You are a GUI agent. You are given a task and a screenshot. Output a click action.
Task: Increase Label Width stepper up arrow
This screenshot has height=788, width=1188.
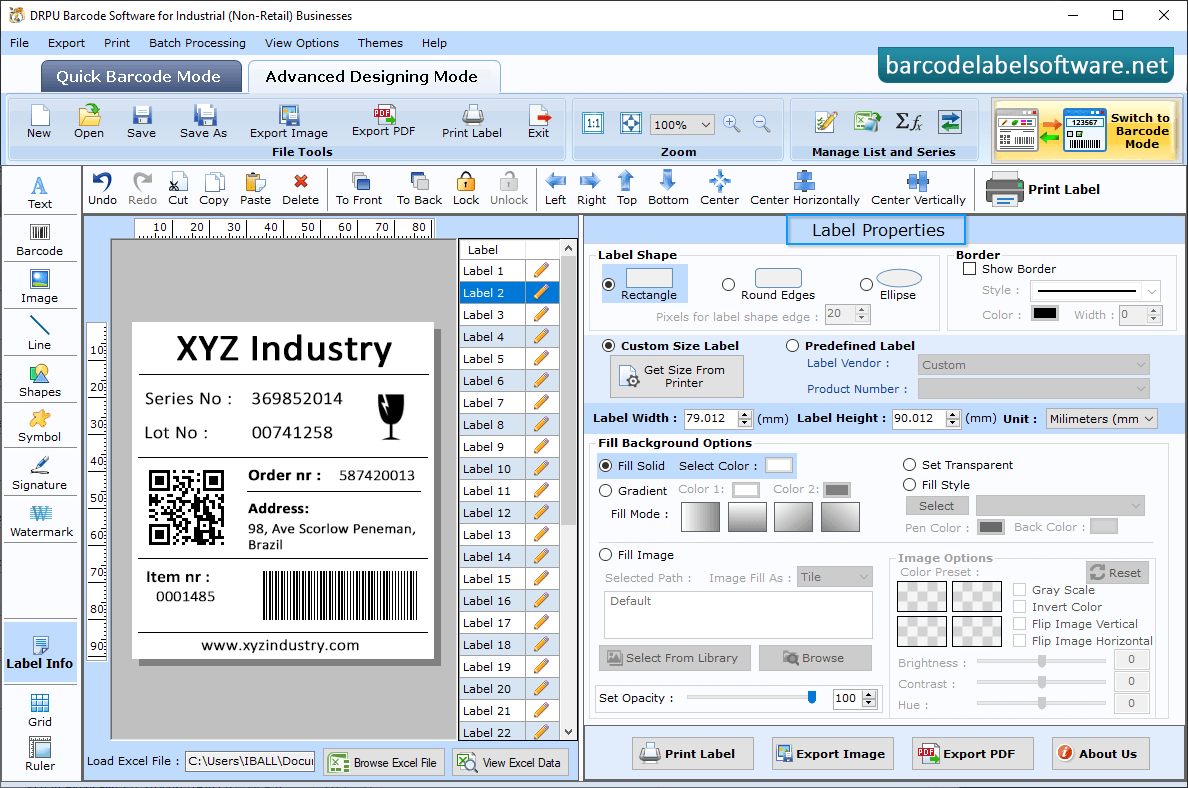745,414
